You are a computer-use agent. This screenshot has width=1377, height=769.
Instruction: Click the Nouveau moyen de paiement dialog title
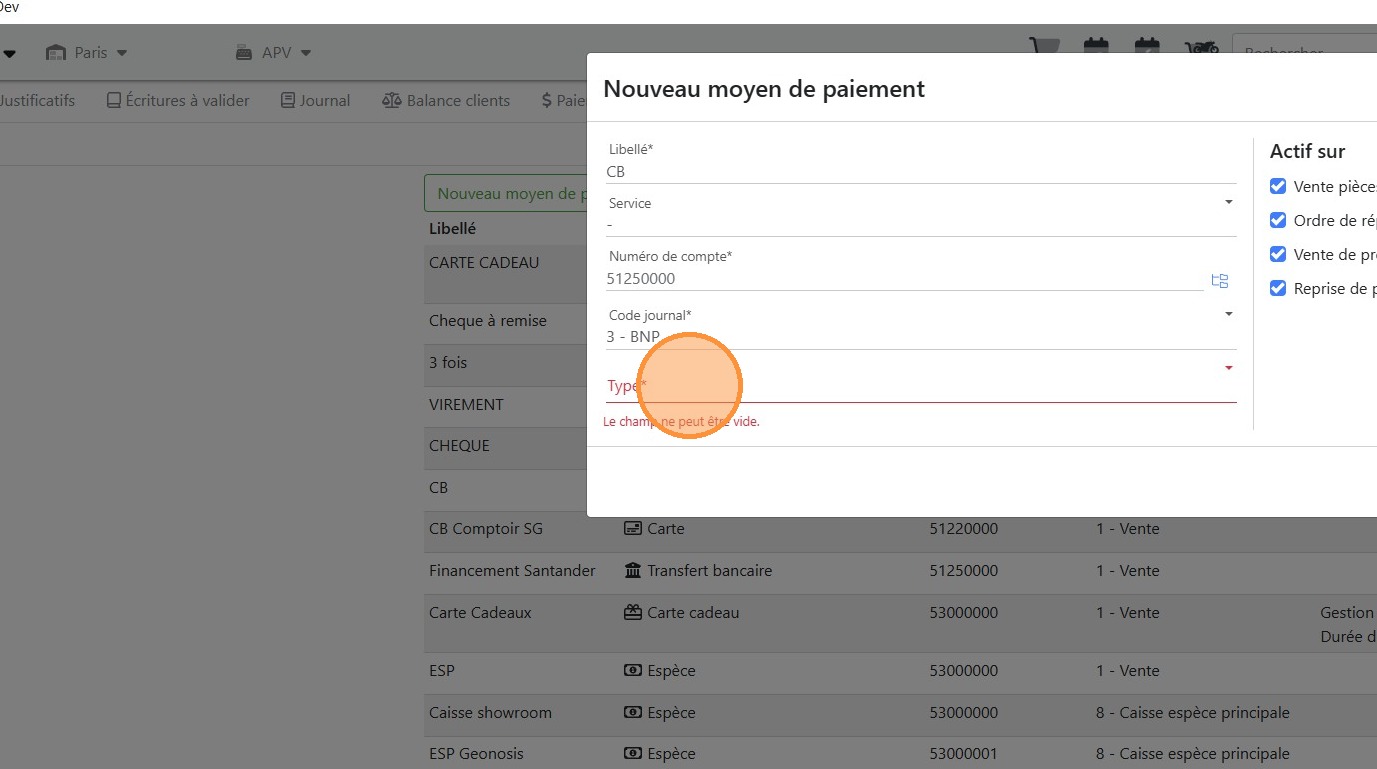(x=764, y=88)
